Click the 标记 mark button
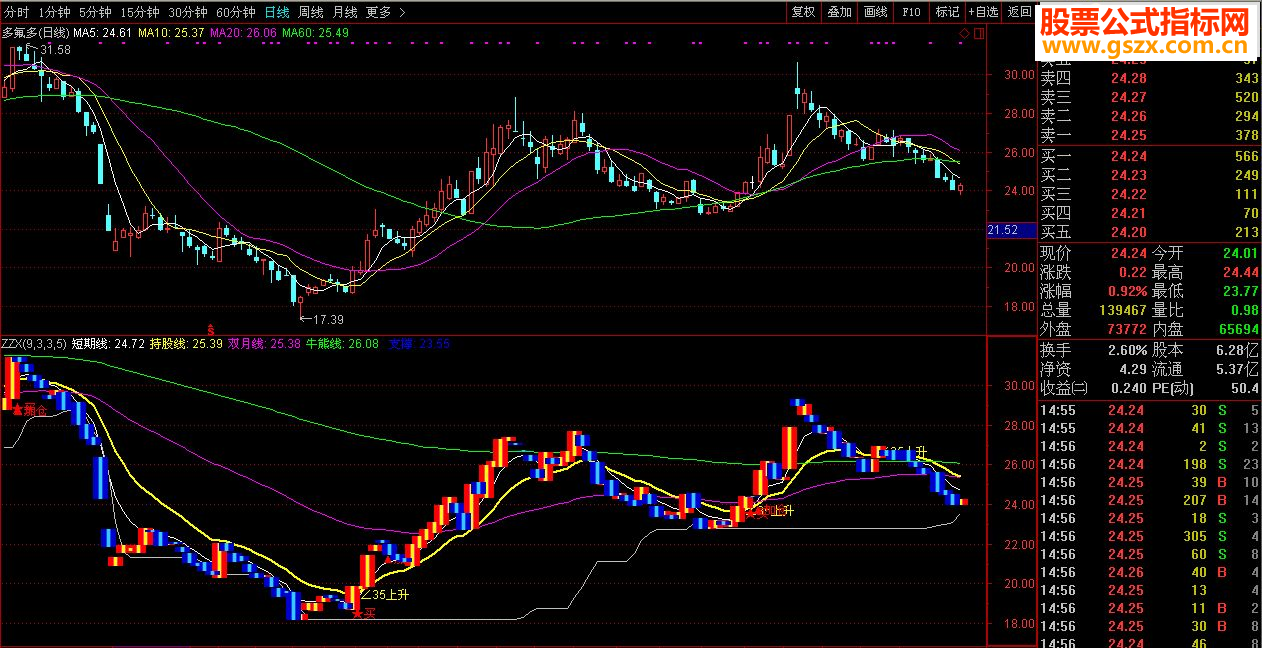 click(x=946, y=12)
